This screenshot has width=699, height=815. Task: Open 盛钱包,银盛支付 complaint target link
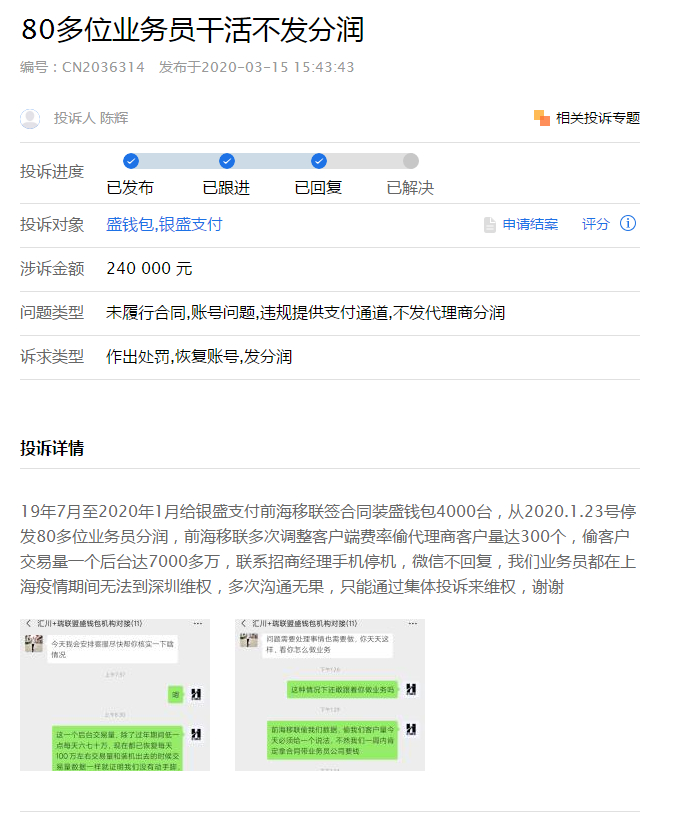(164, 225)
